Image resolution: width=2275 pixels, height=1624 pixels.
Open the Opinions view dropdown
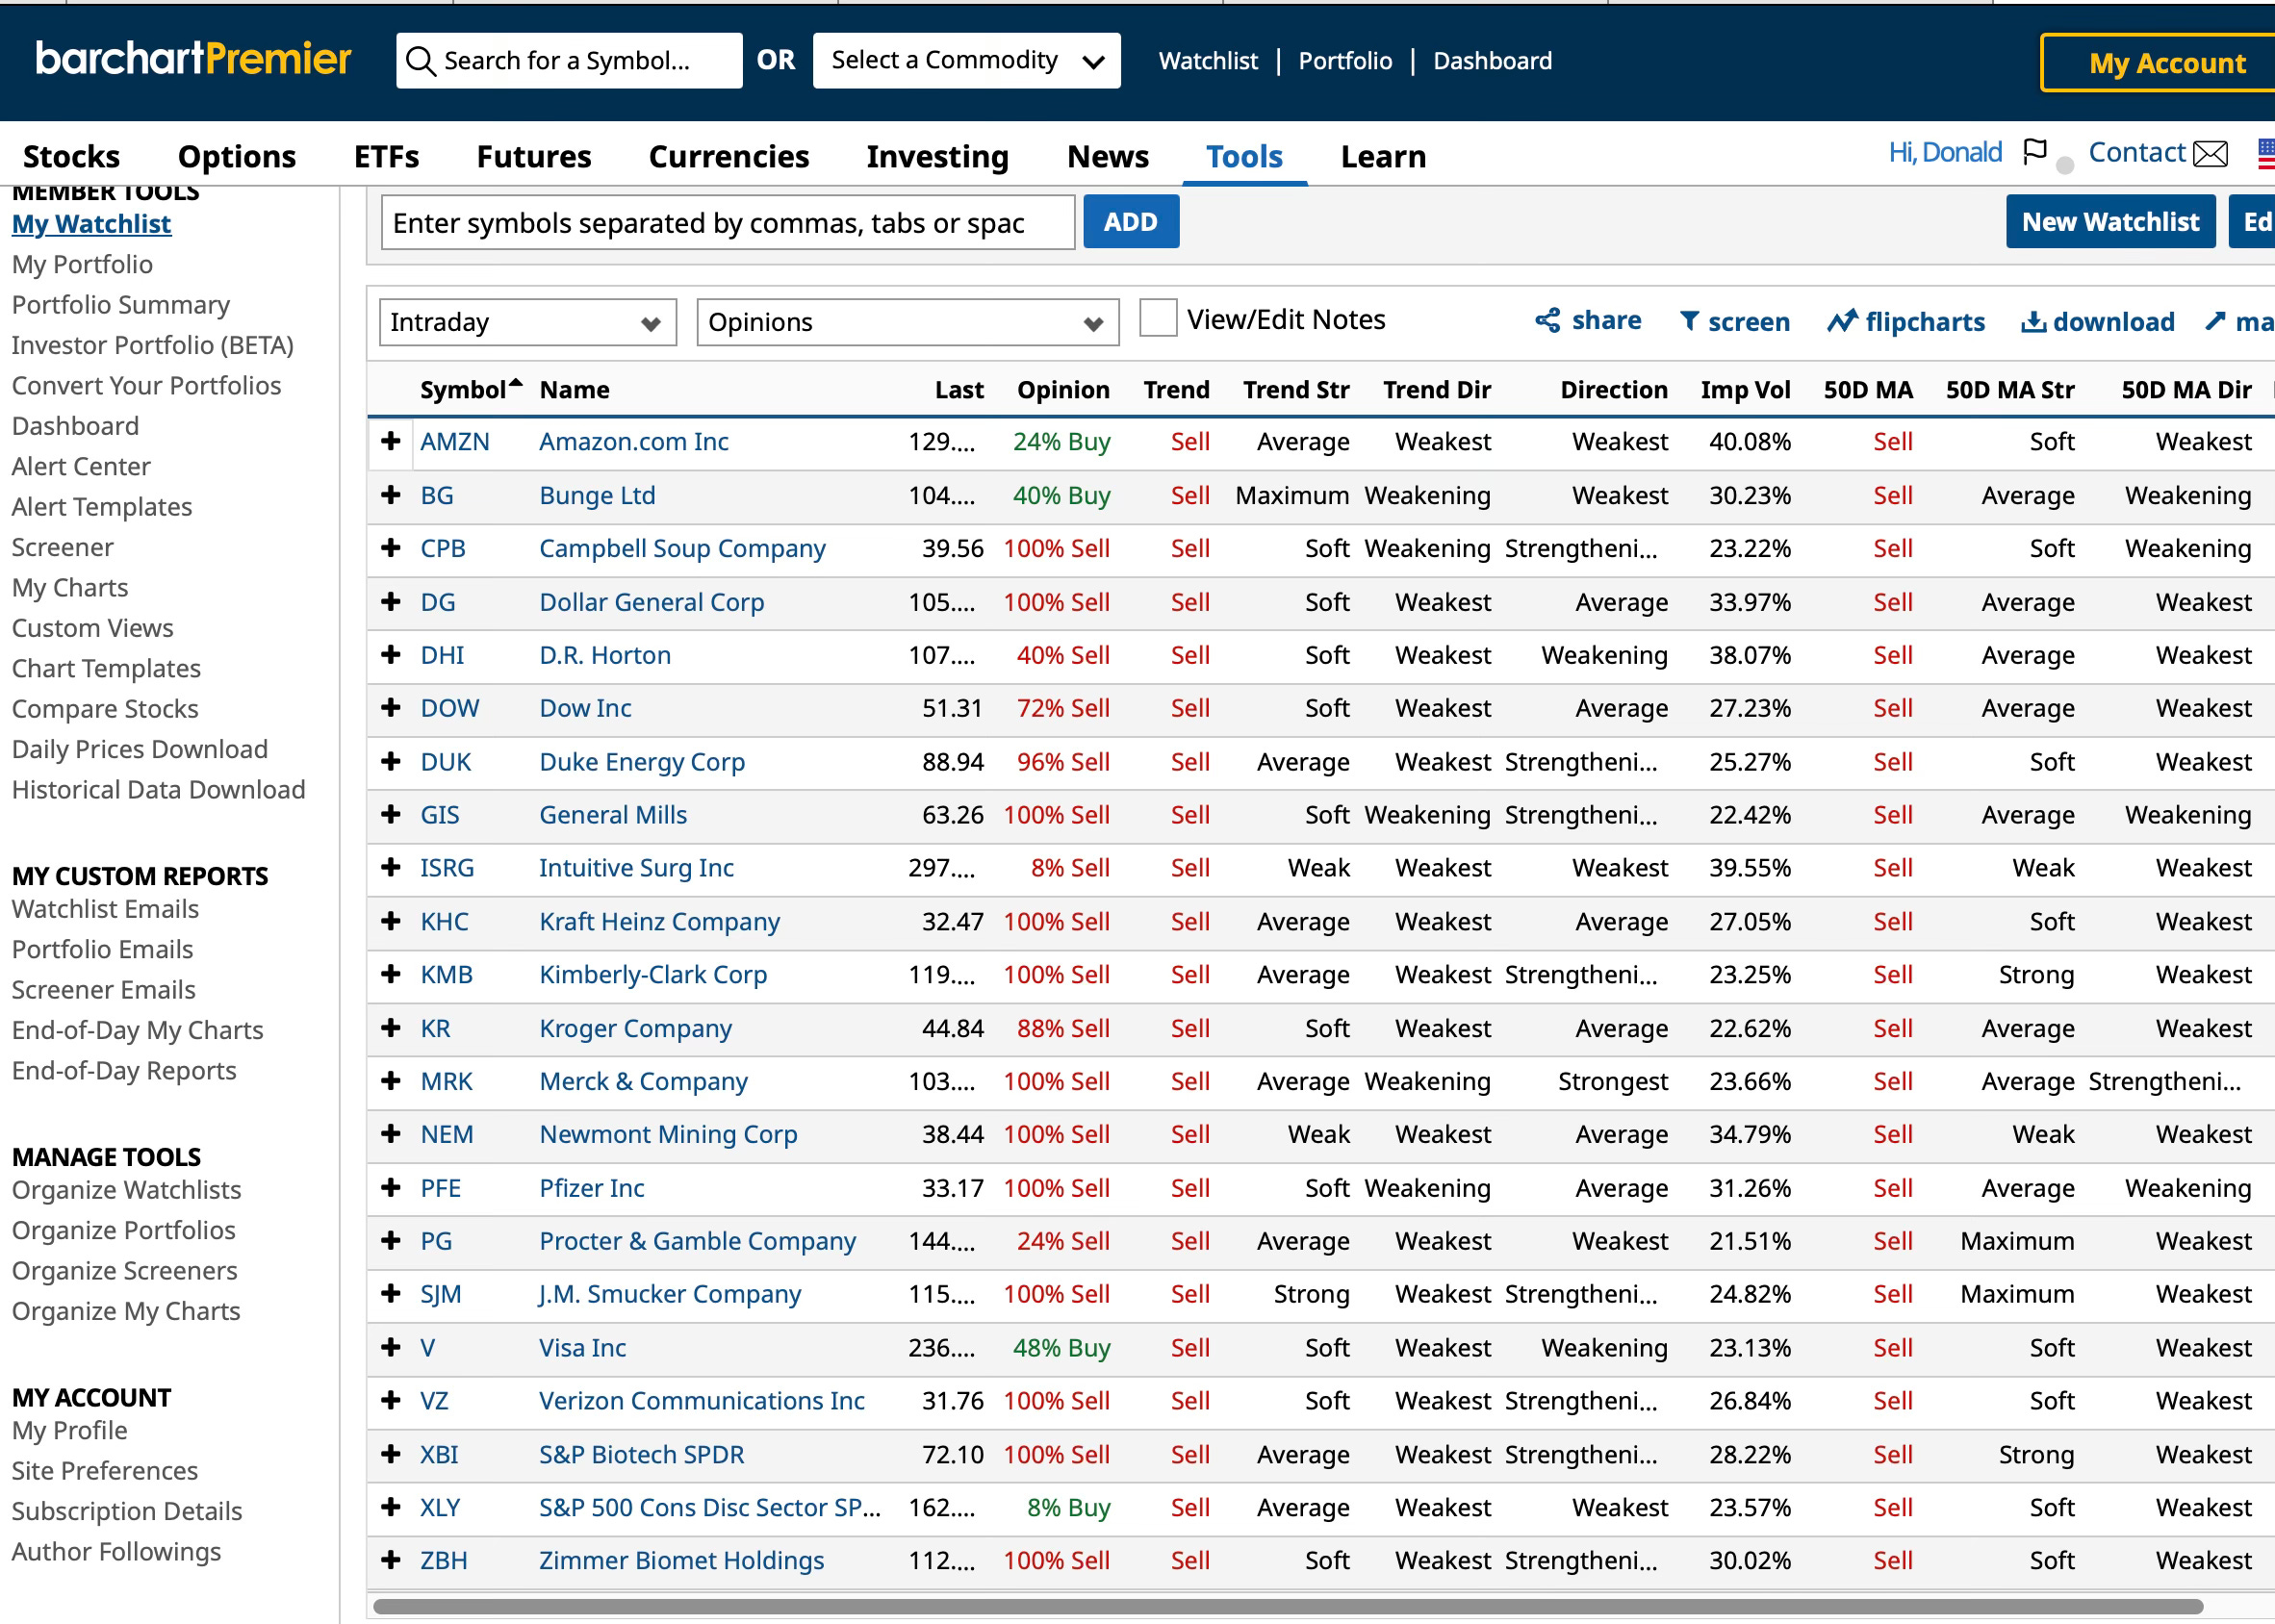point(907,322)
